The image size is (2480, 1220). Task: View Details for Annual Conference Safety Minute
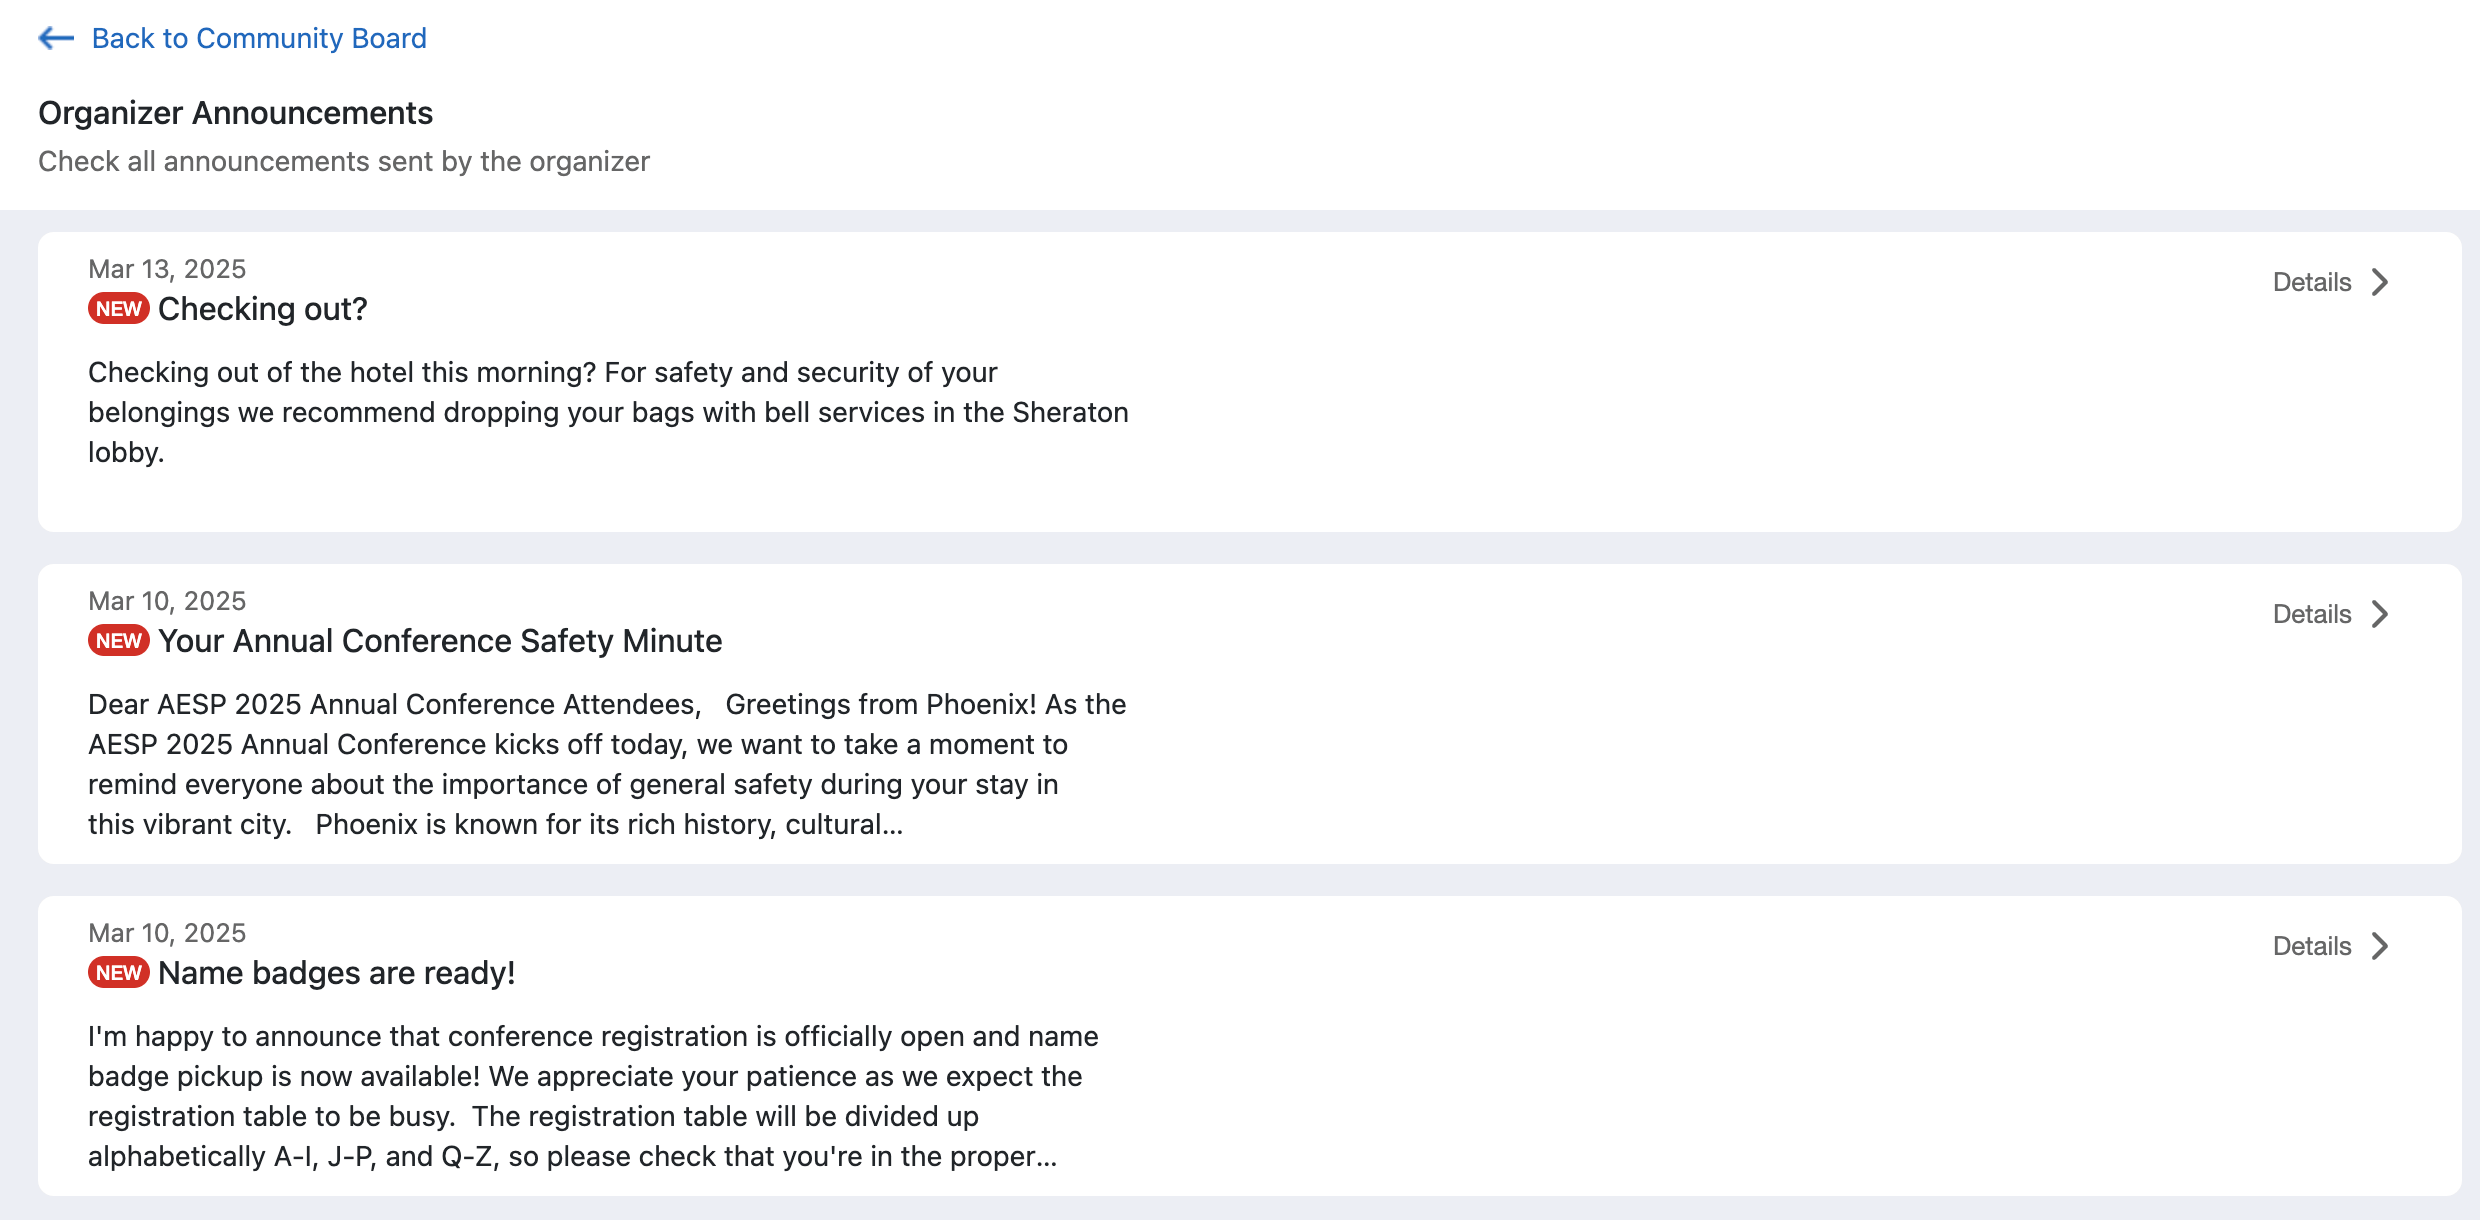2311,614
